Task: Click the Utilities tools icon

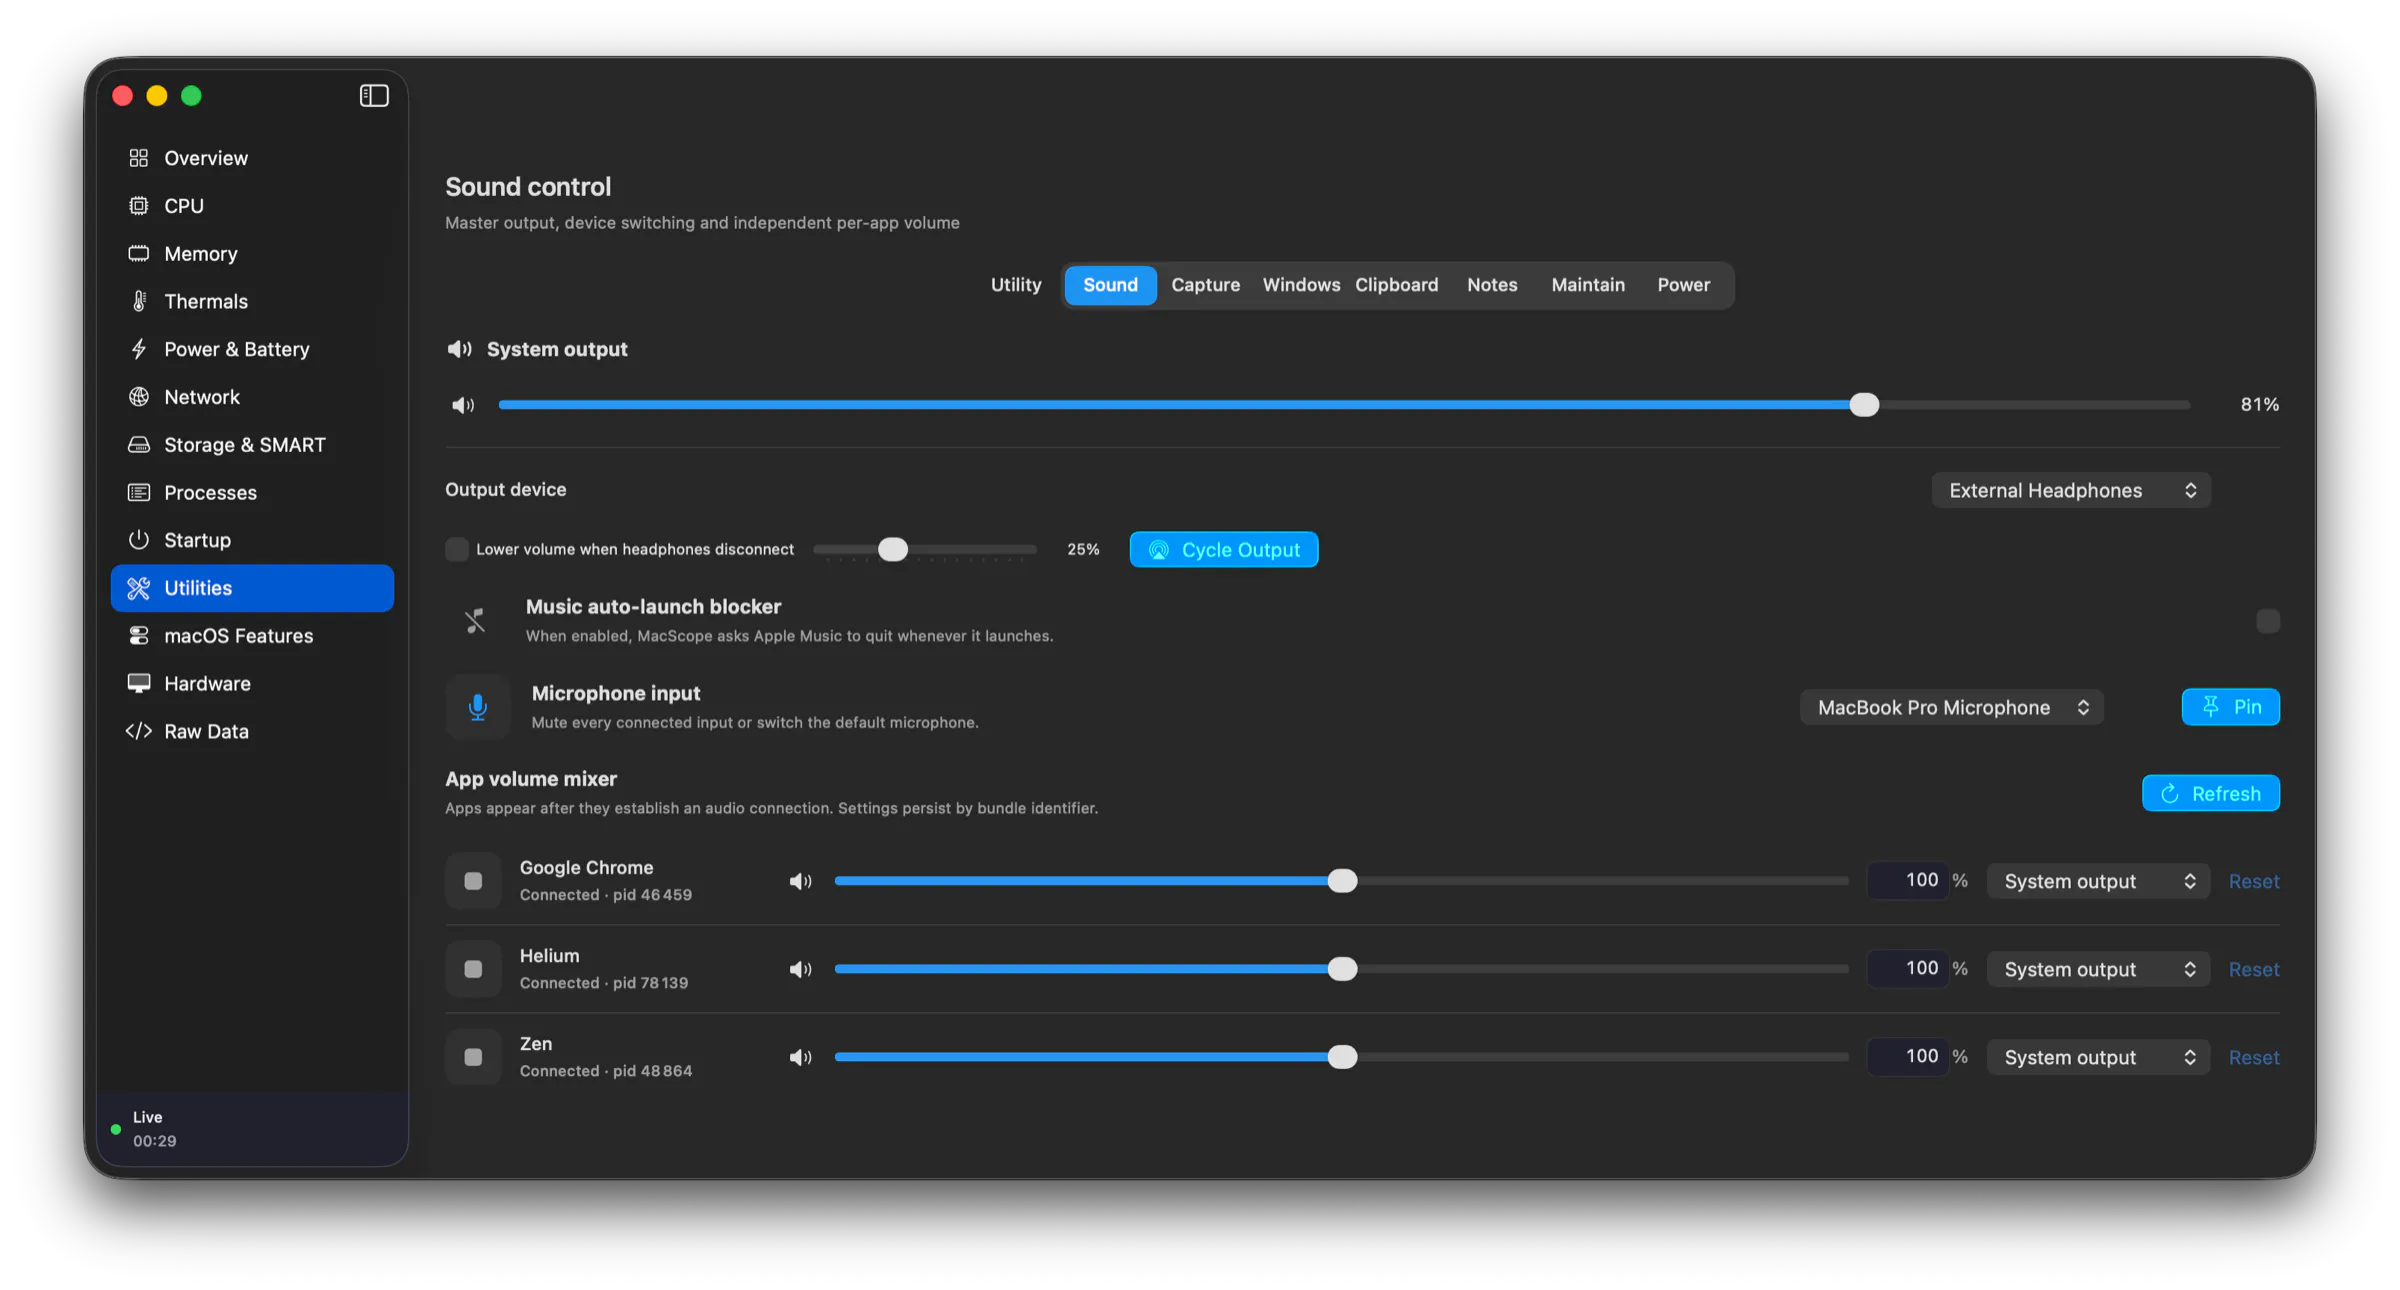Action: 139,588
